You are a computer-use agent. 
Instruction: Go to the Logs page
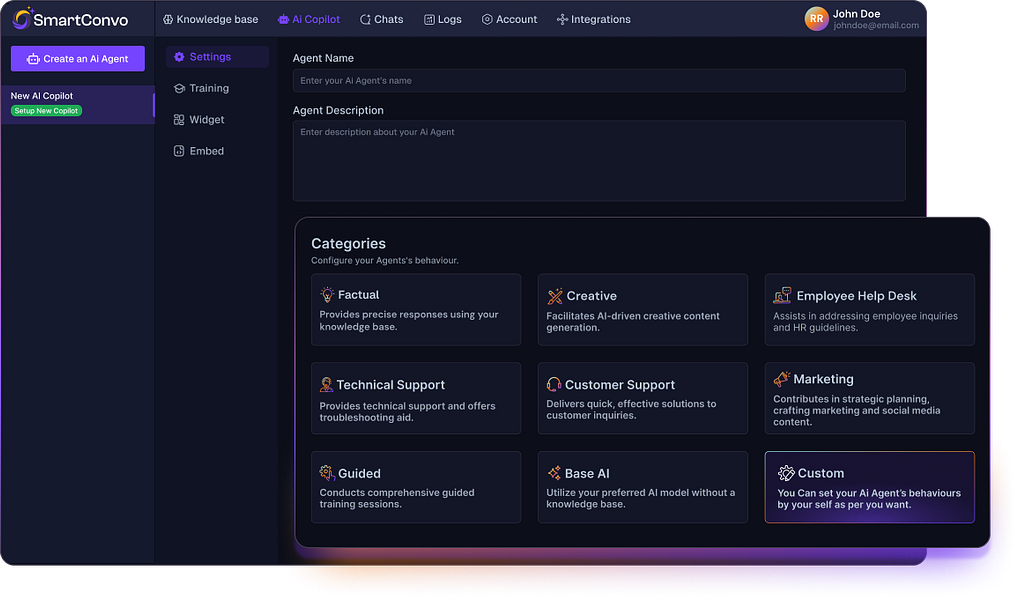click(x=443, y=20)
